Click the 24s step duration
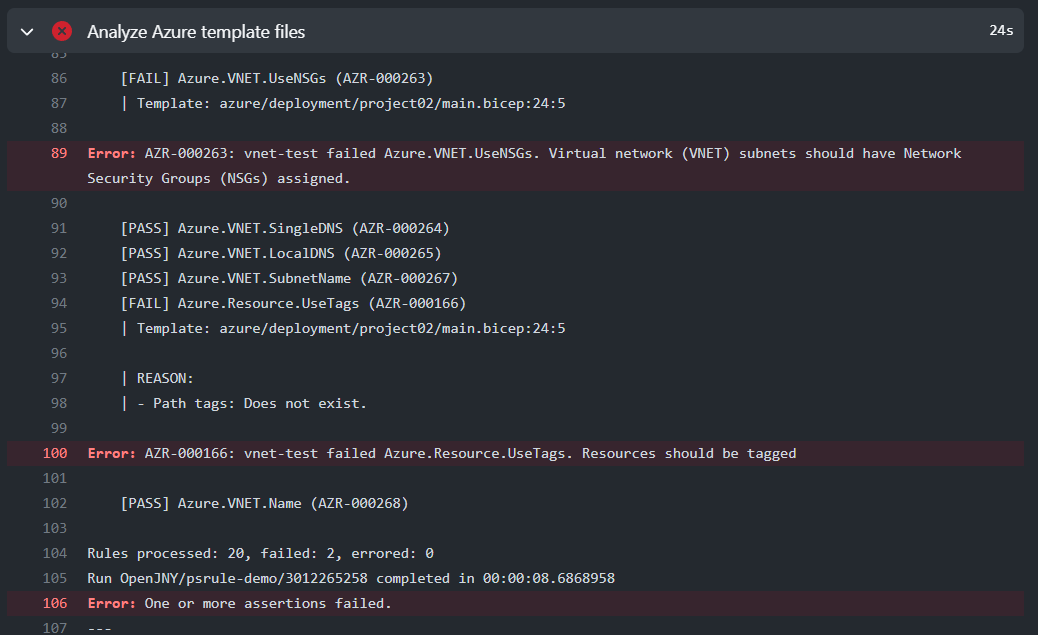Viewport: 1038px width, 635px height. tap(1001, 30)
